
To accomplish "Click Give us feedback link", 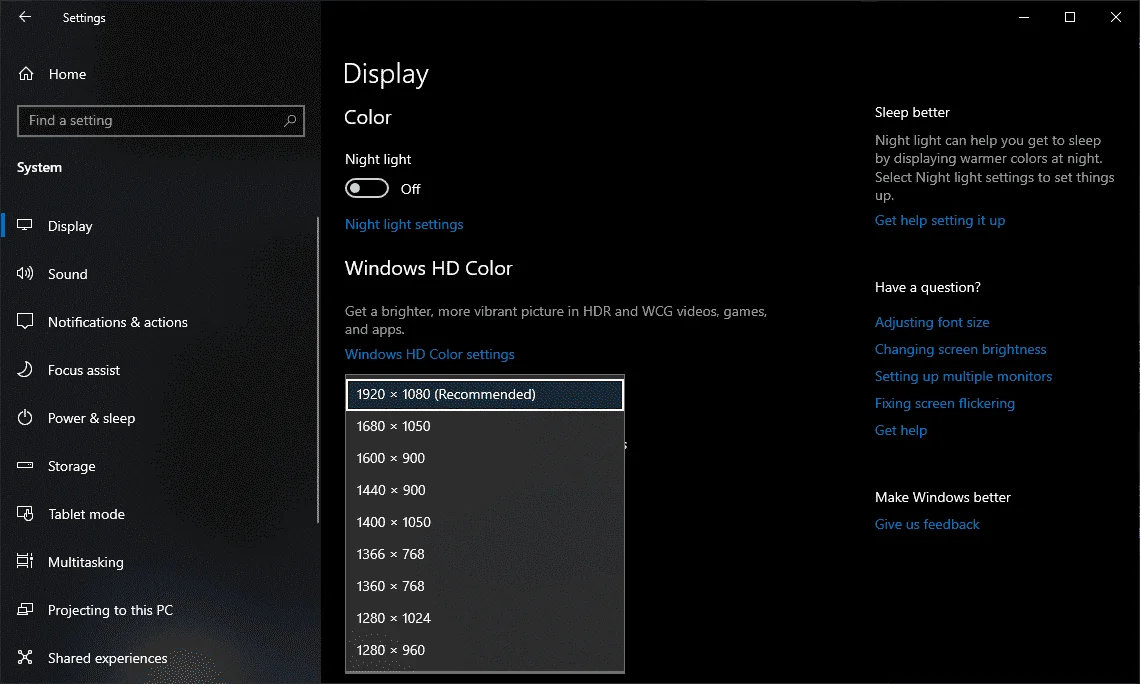I will tap(927, 524).
